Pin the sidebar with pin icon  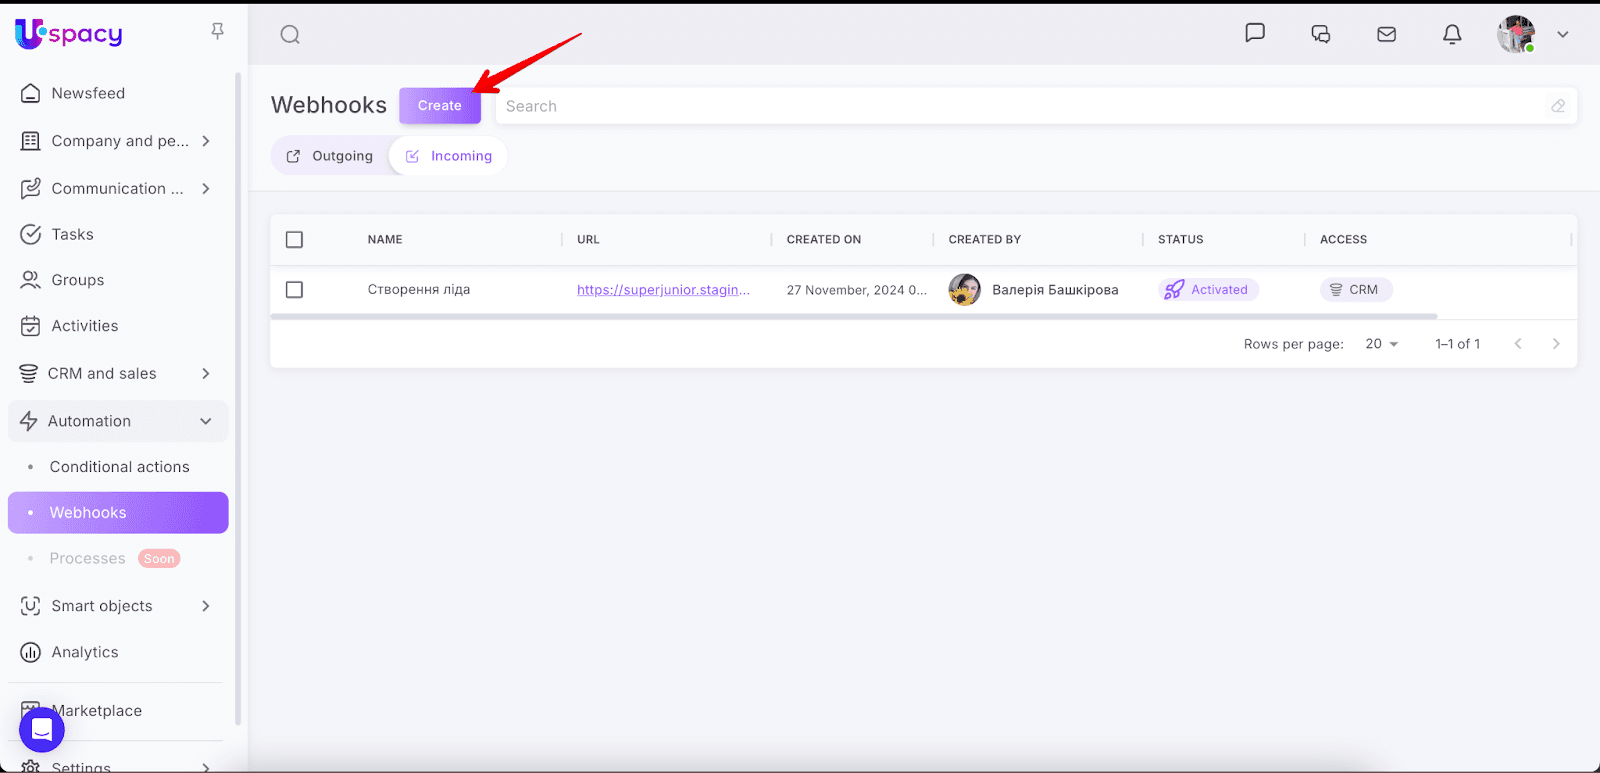(217, 32)
